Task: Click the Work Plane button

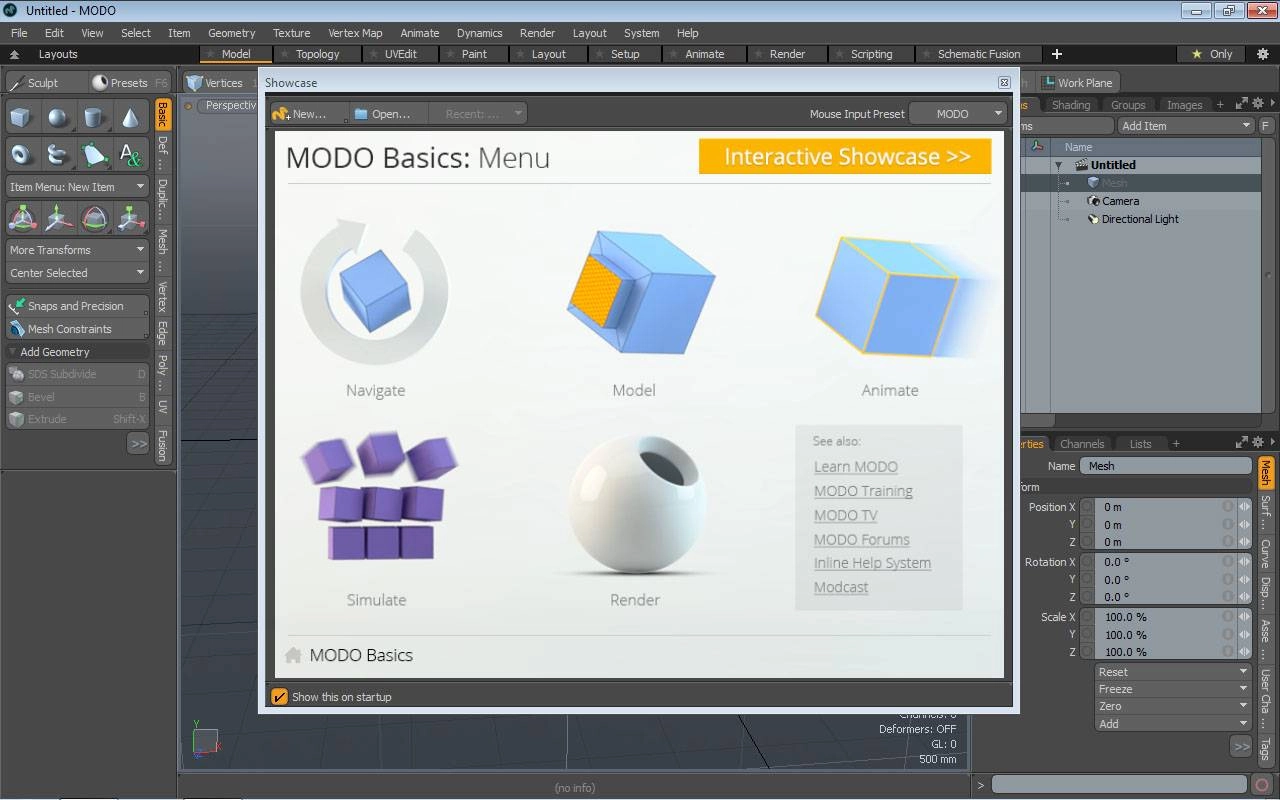Action: click(x=1078, y=83)
